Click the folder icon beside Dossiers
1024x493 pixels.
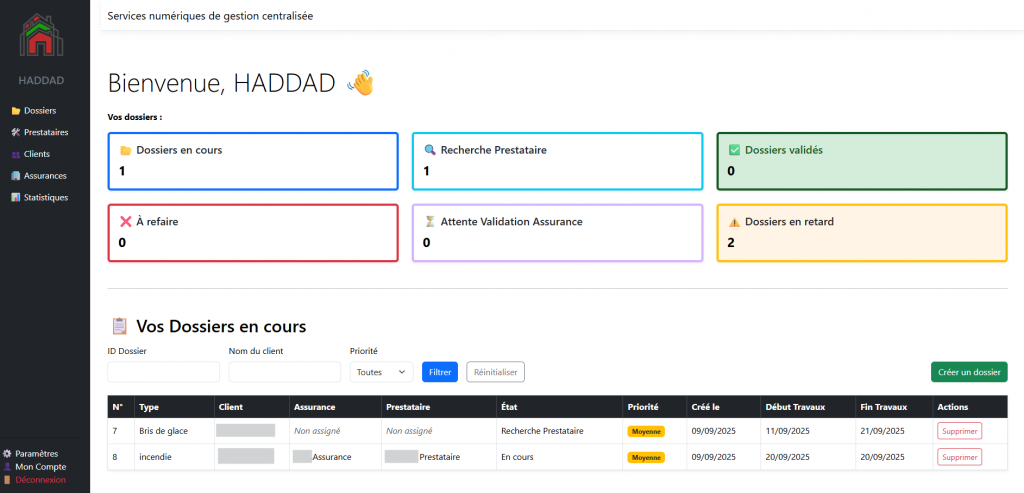coord(15,111)
